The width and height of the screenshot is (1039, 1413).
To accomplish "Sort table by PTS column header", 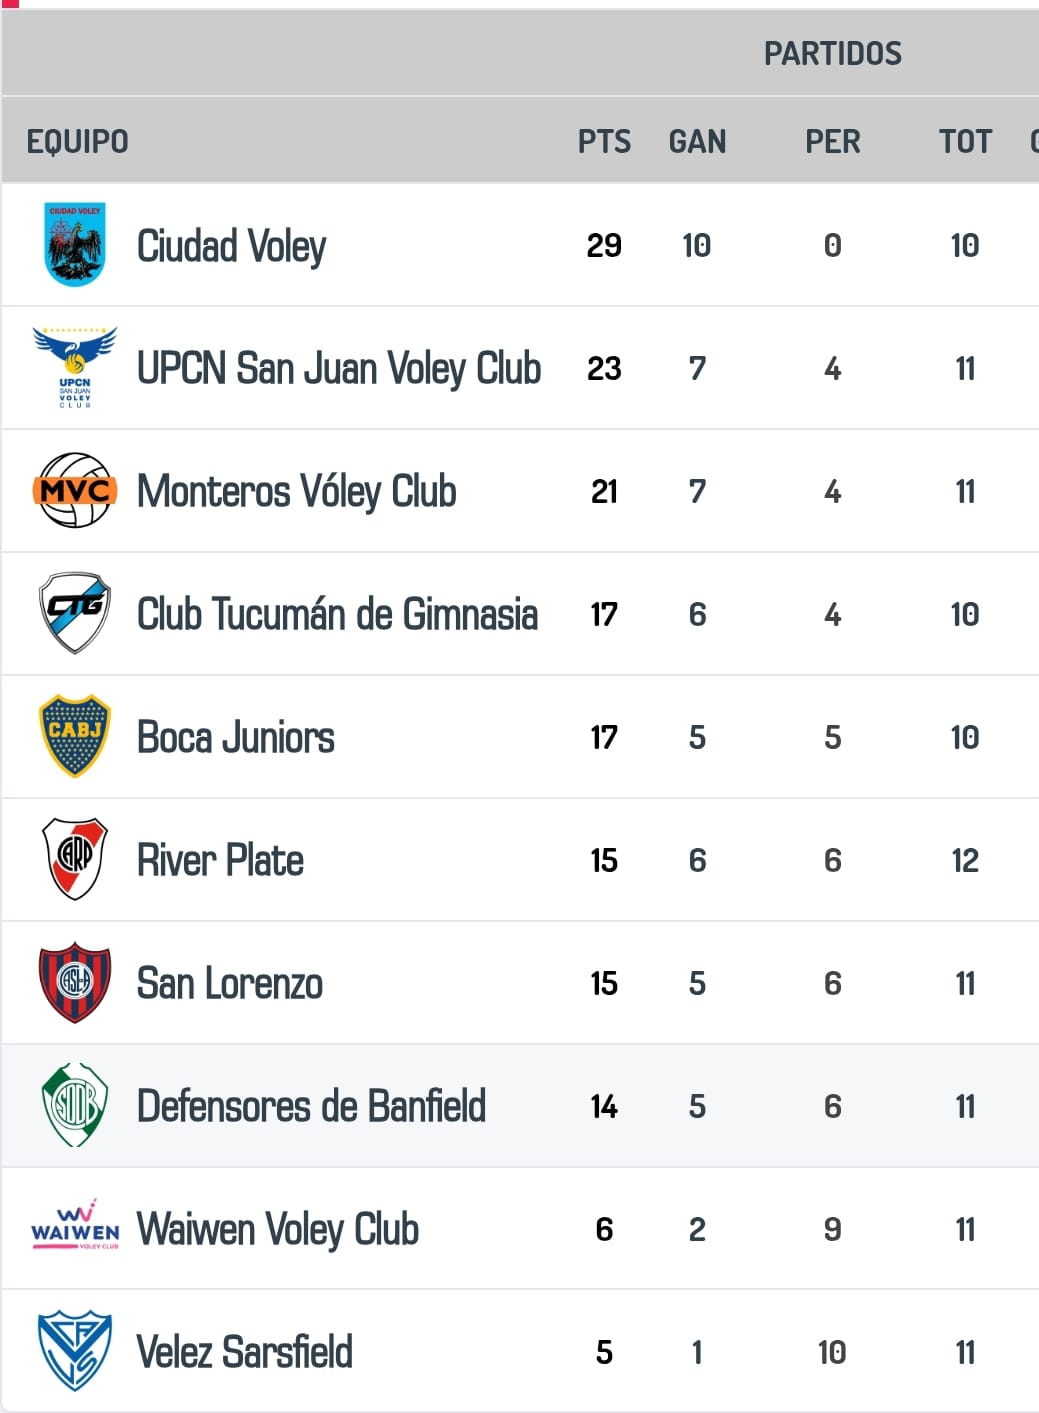I will point(604,142).
